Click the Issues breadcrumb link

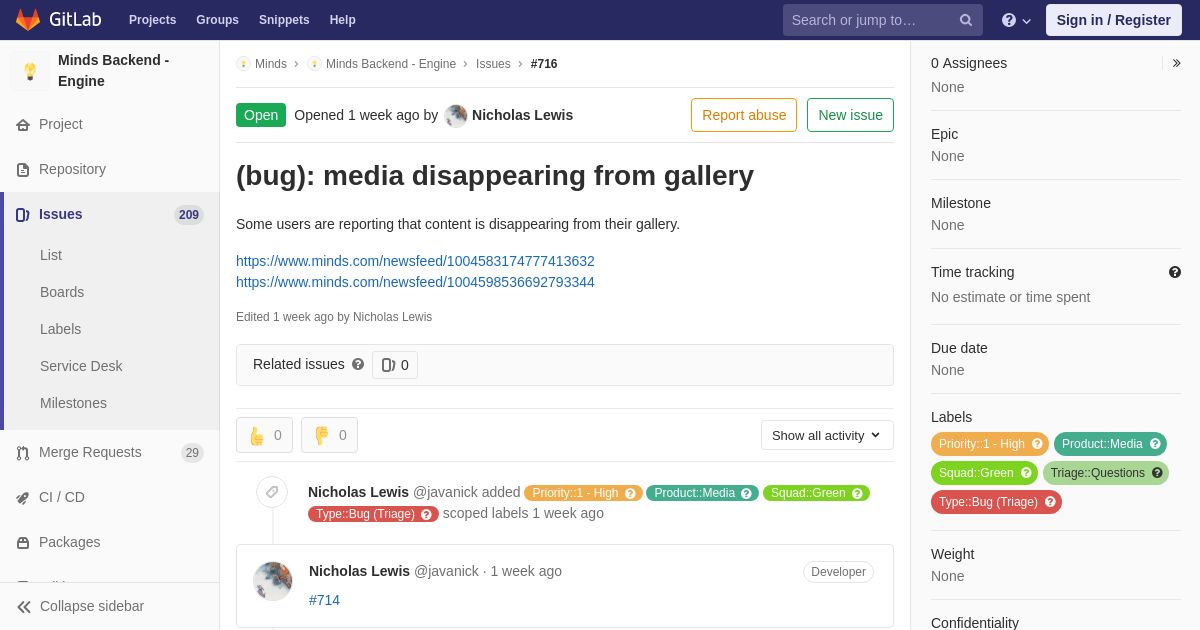click(x=493, y=64)
